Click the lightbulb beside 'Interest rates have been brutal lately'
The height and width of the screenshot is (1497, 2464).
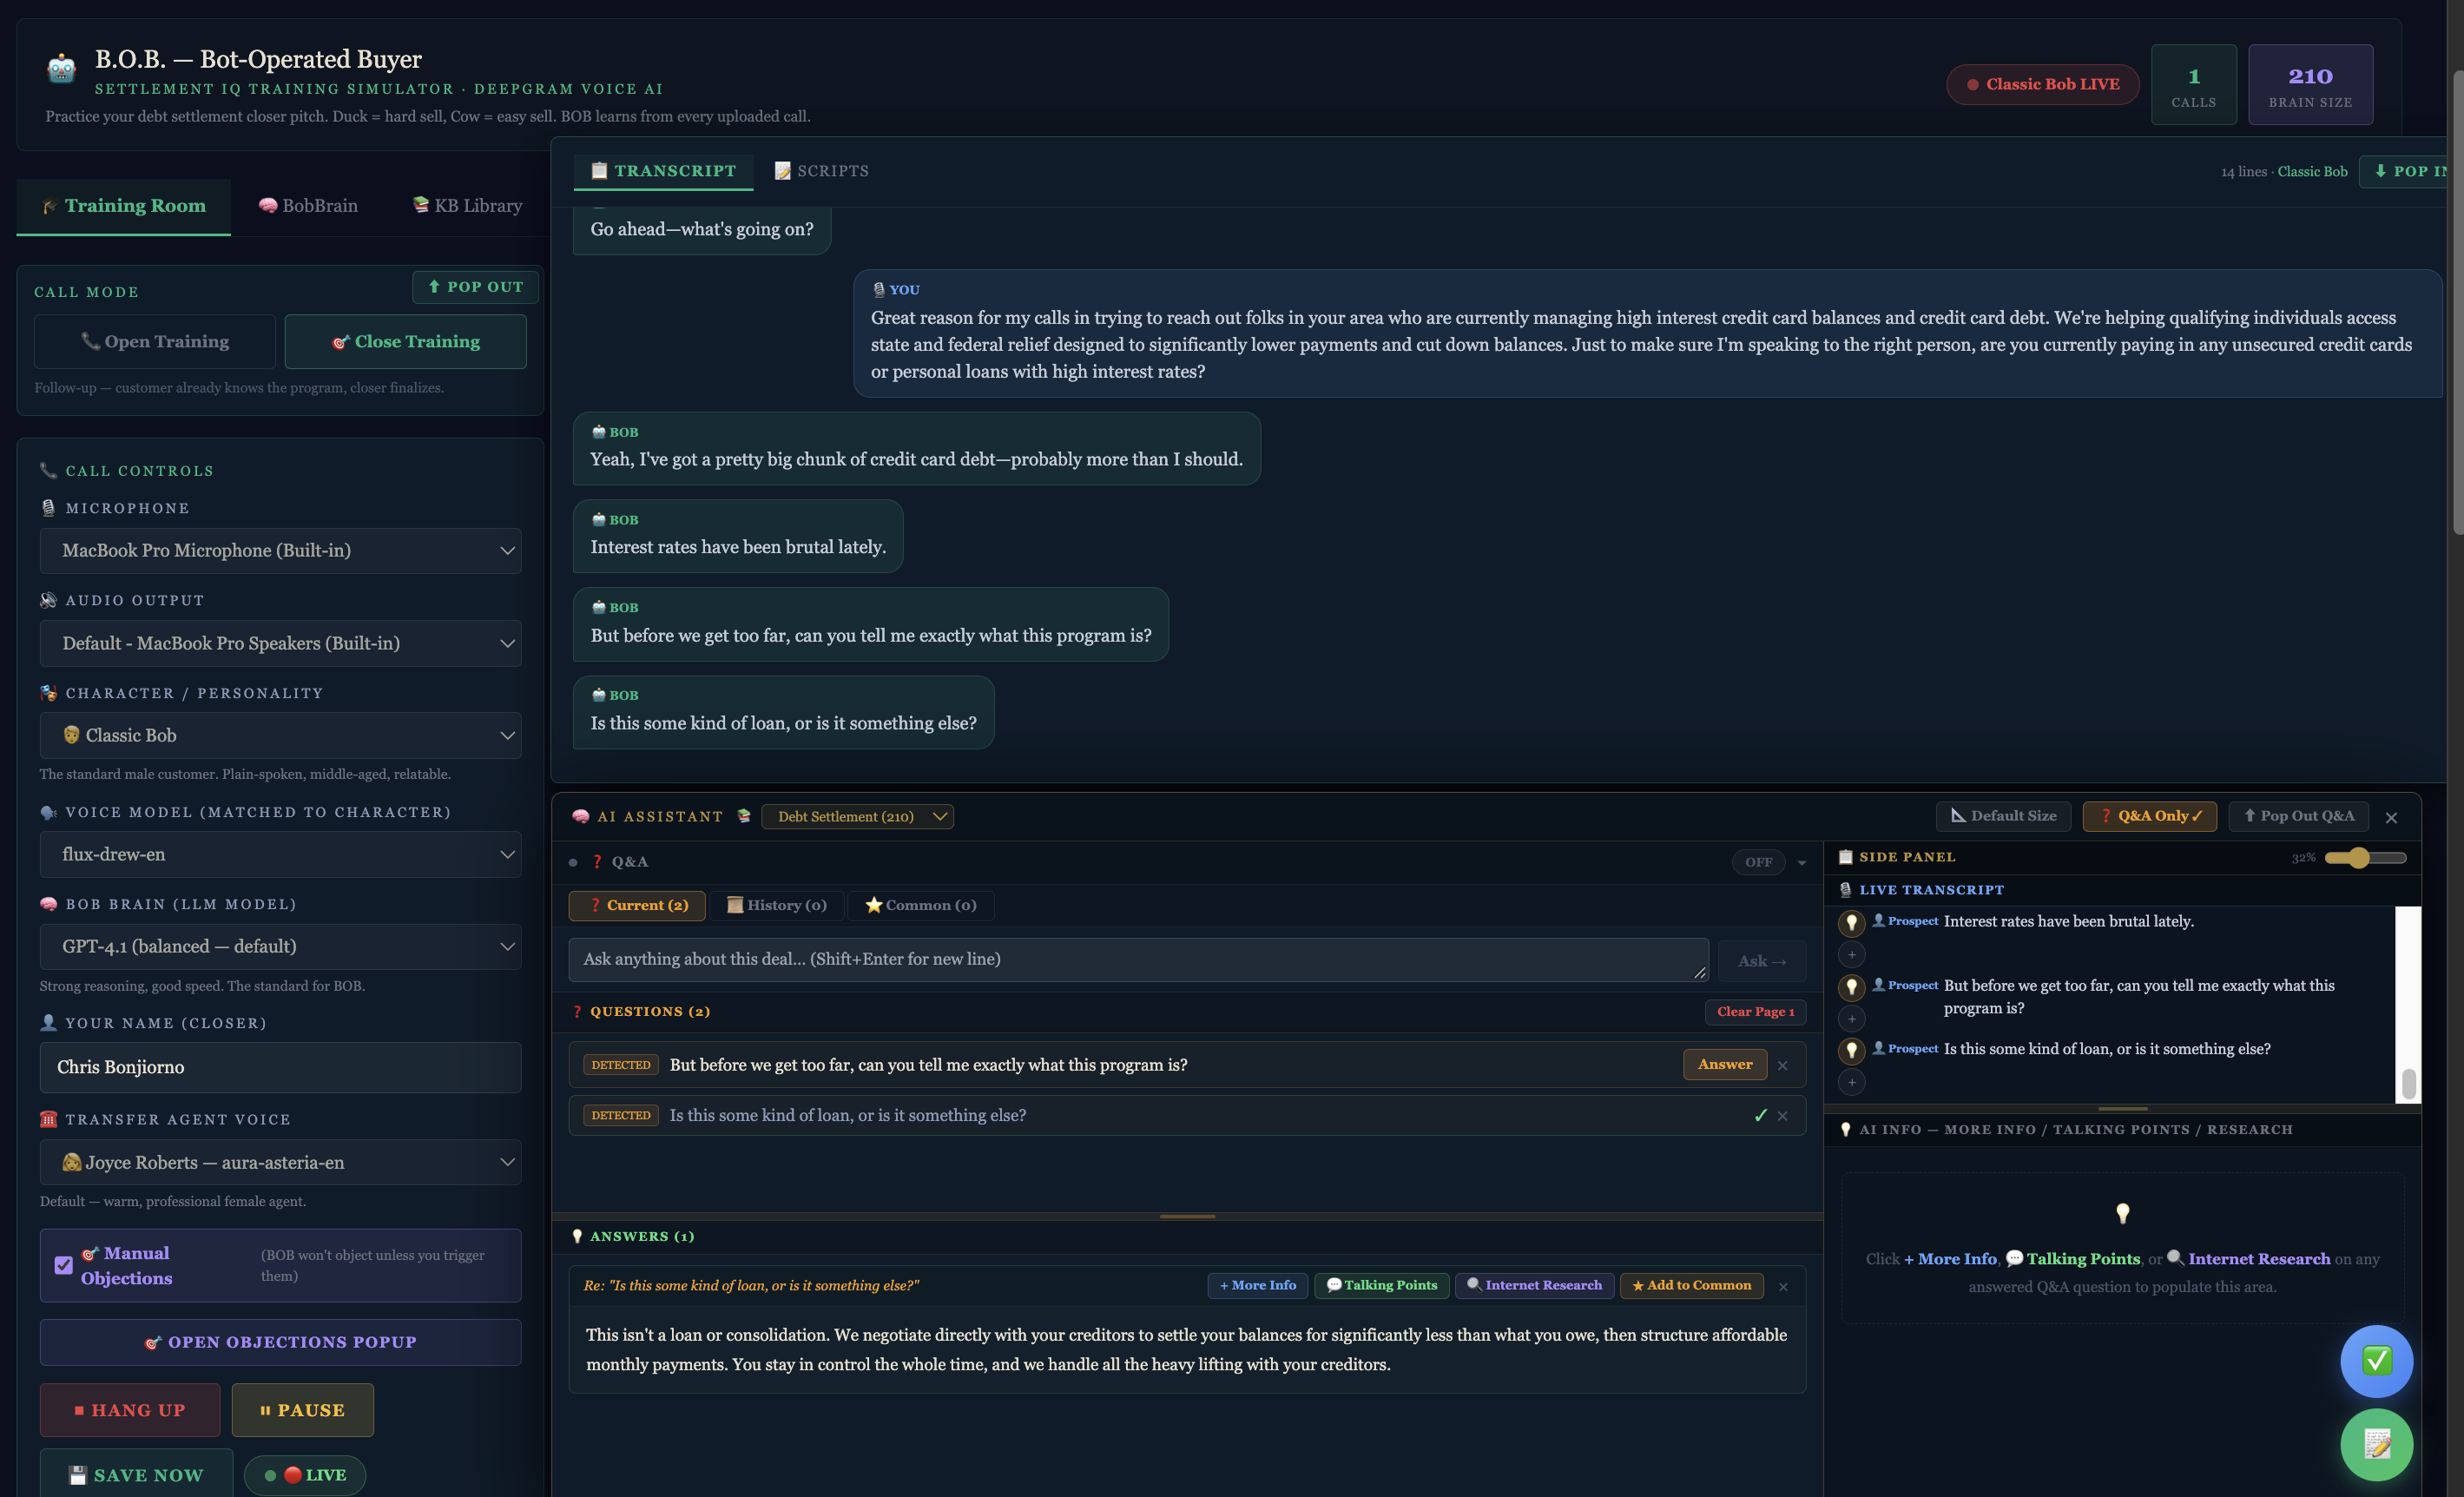(1851, 922)
